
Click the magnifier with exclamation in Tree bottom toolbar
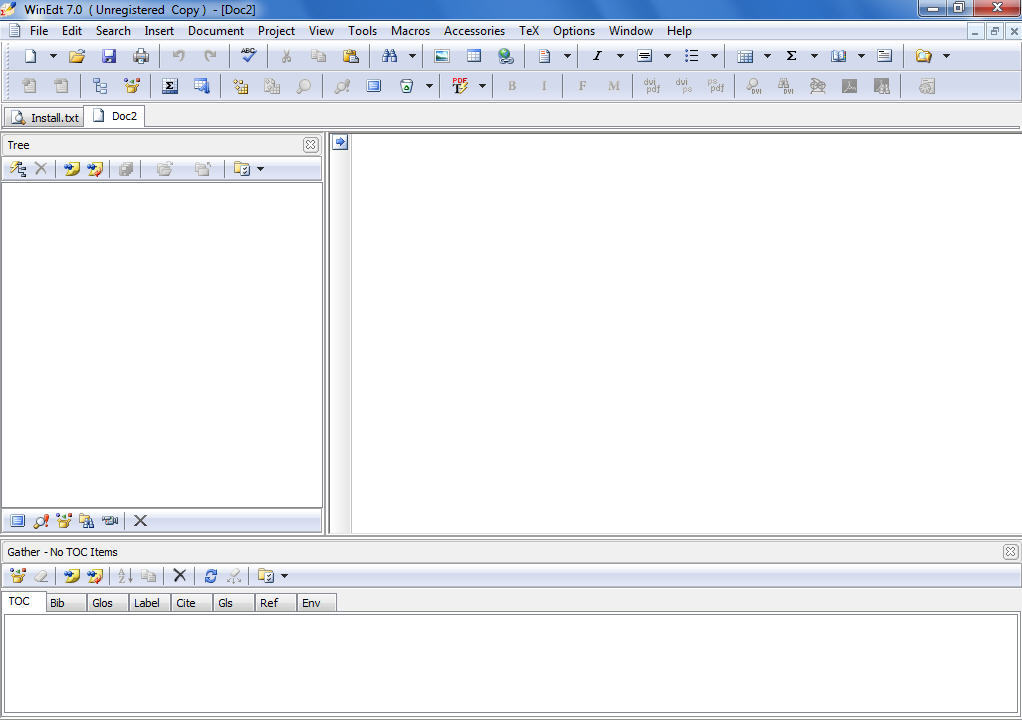[x=41, y=521]
